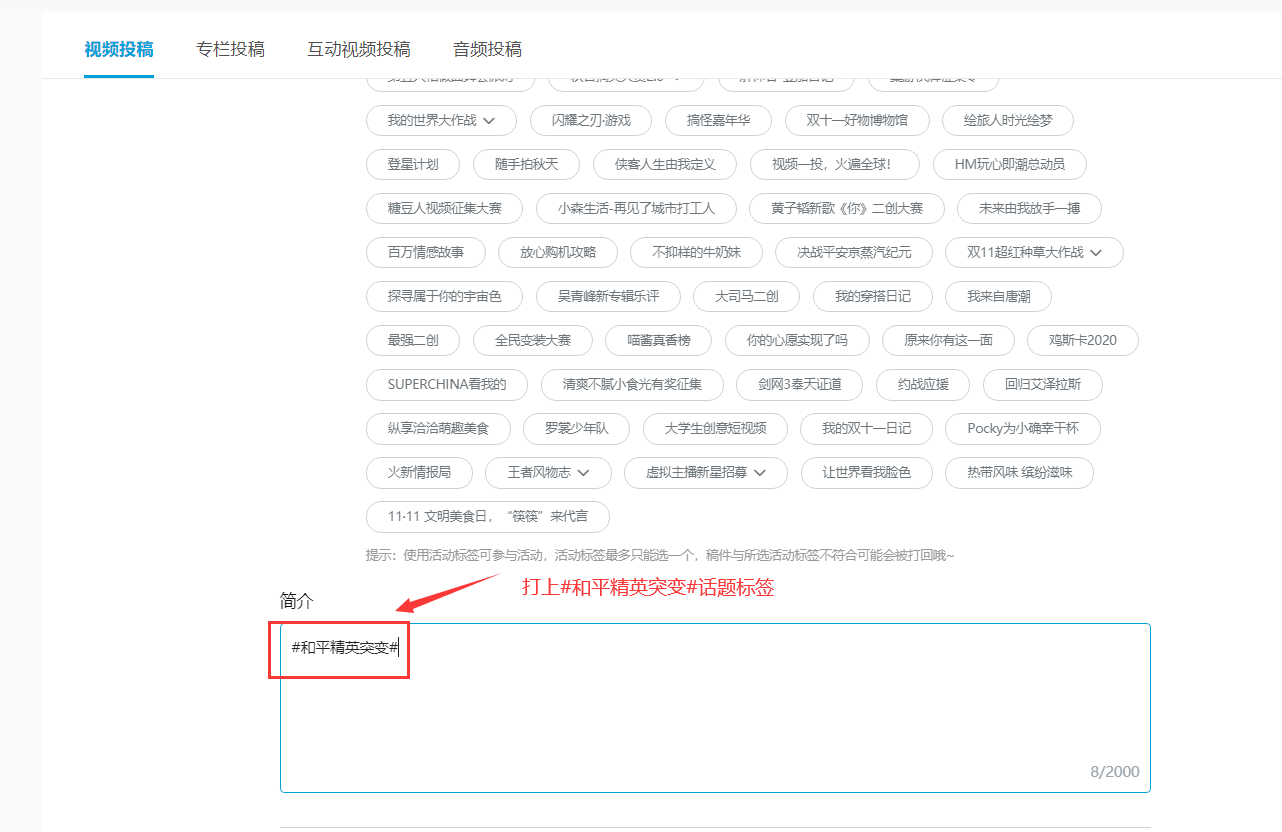Select the SUPERCHINA看我的 tag
This screenshot has width=1282, height=832.
[x=447, y=384]
